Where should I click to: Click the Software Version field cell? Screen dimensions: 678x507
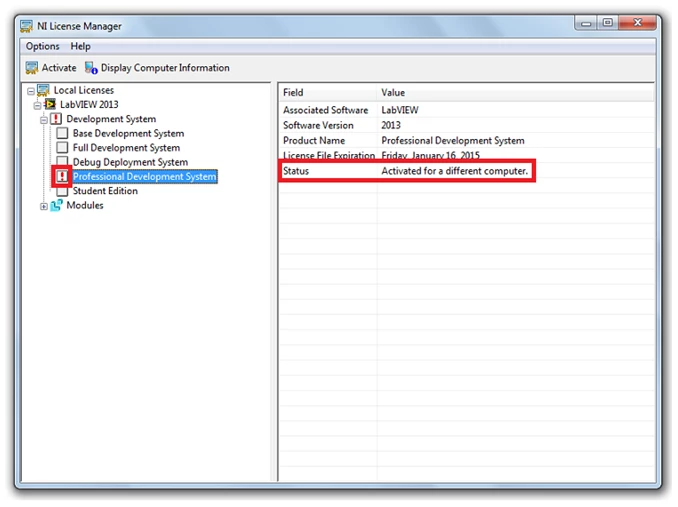pyautogui.click(x=318, y=125)
